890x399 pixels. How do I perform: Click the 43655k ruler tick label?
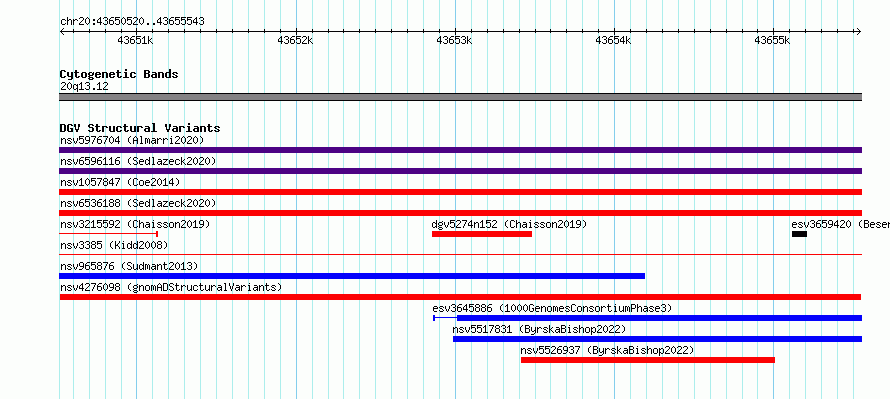pyautogui.click(x=772, y=40)
